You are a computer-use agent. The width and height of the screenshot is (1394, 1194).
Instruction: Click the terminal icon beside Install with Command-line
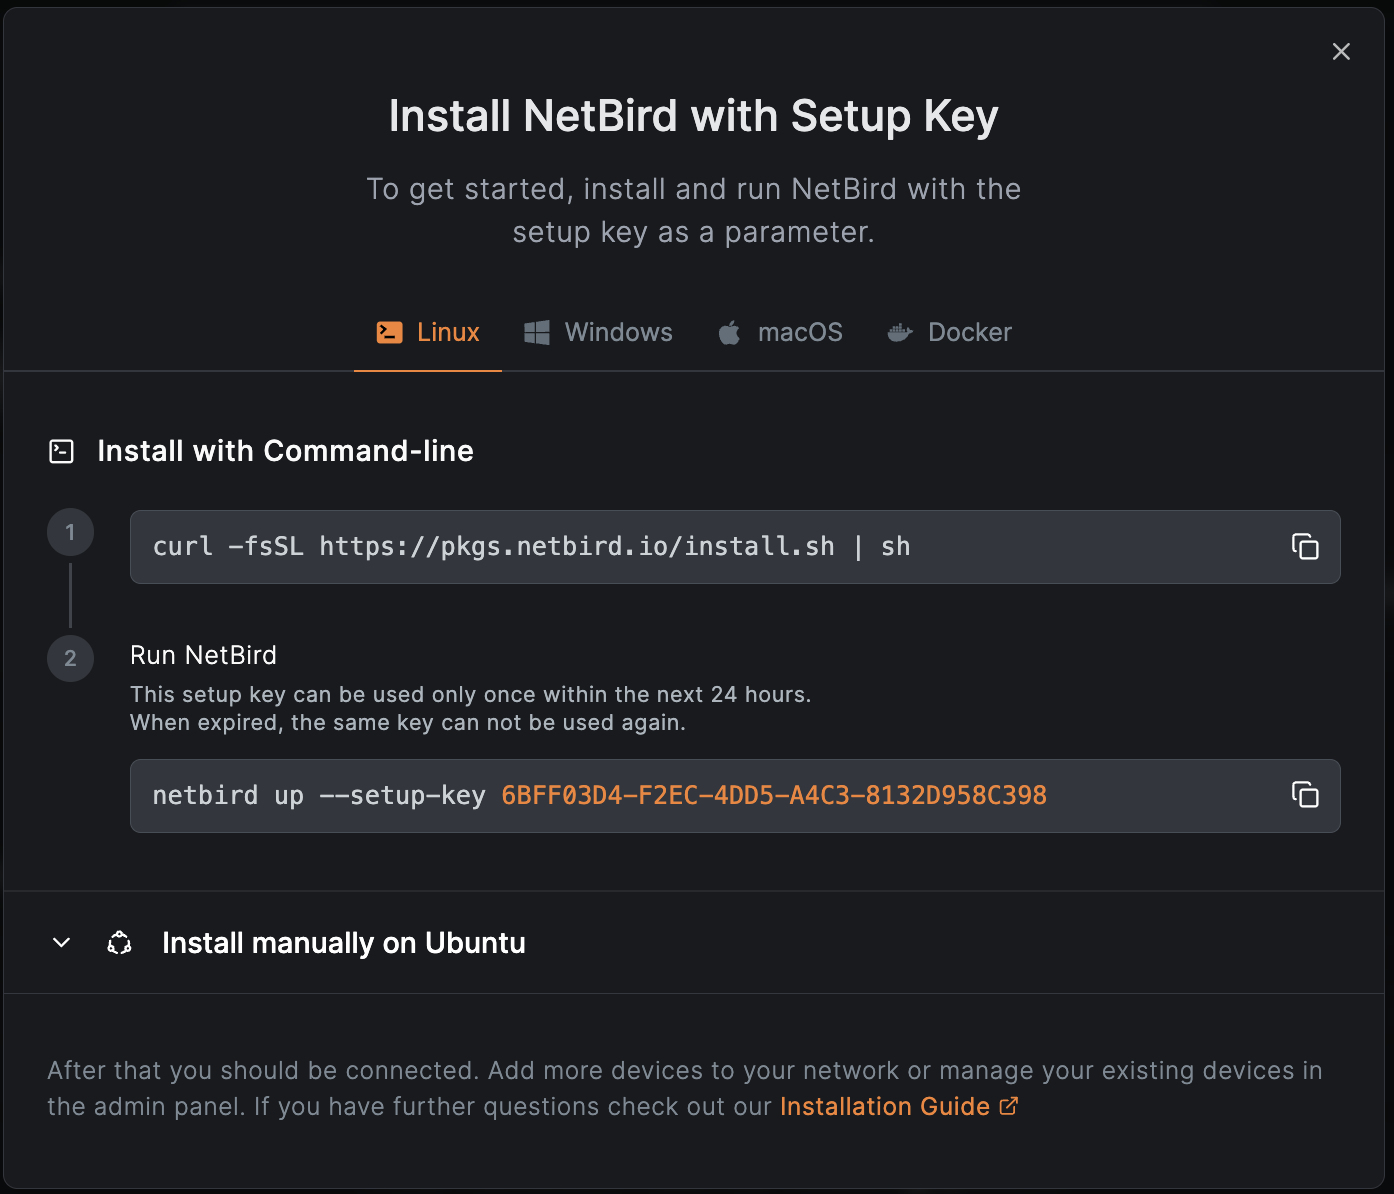(61, 451)
